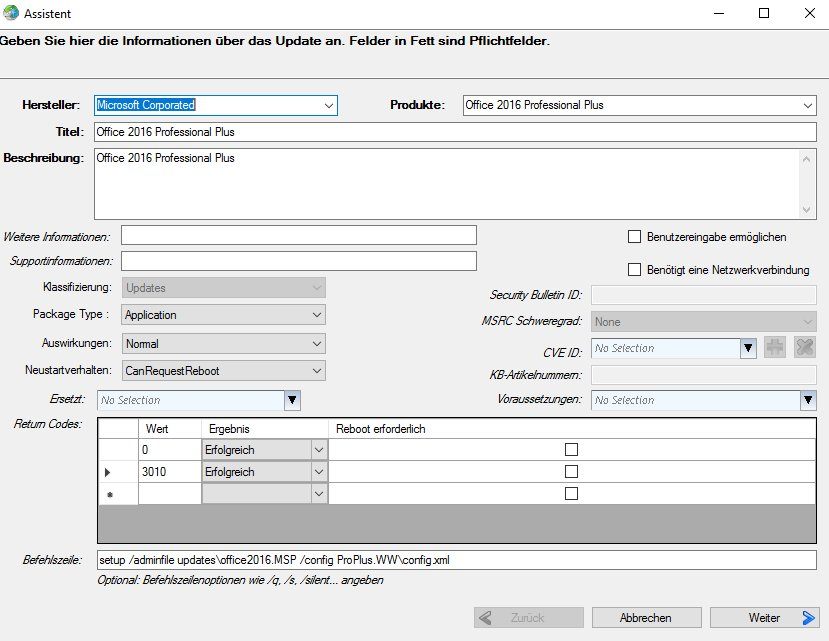
Task: Check Reboot erforderlich in the empty new row
Action: [571, 493]
